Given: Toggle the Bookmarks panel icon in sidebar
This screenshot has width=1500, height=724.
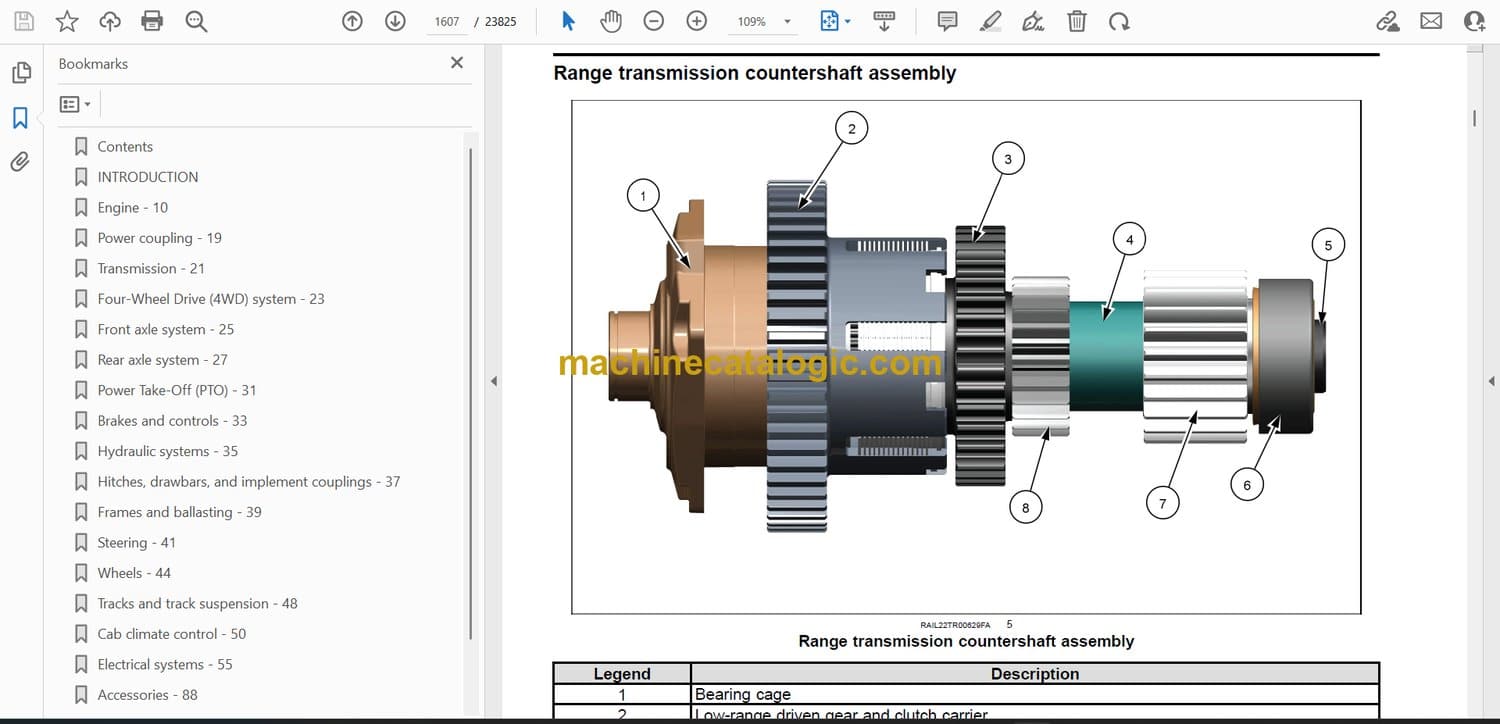Looking at the screenshot, I should (x=20, y=118).
